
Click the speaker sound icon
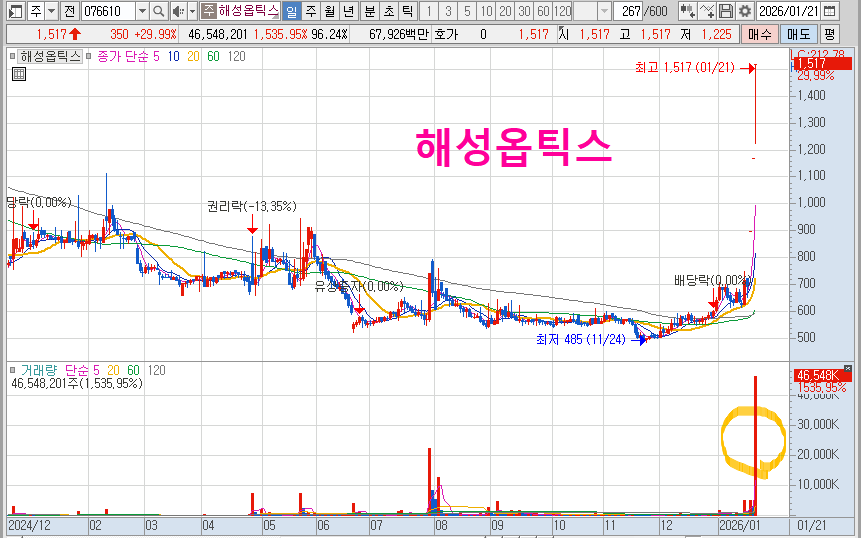(x=178, y=10)
